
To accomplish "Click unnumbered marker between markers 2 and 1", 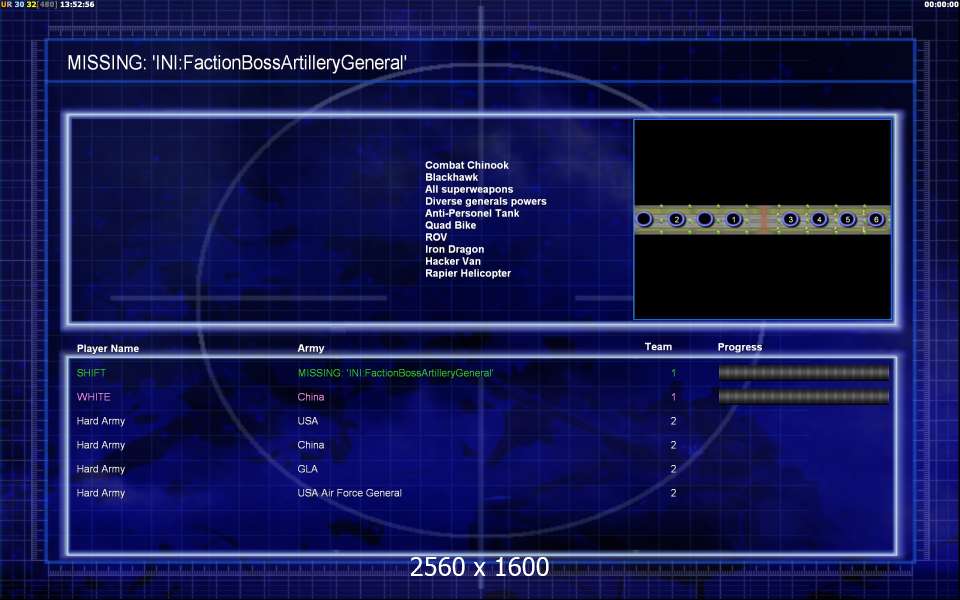I will (705, 219).
